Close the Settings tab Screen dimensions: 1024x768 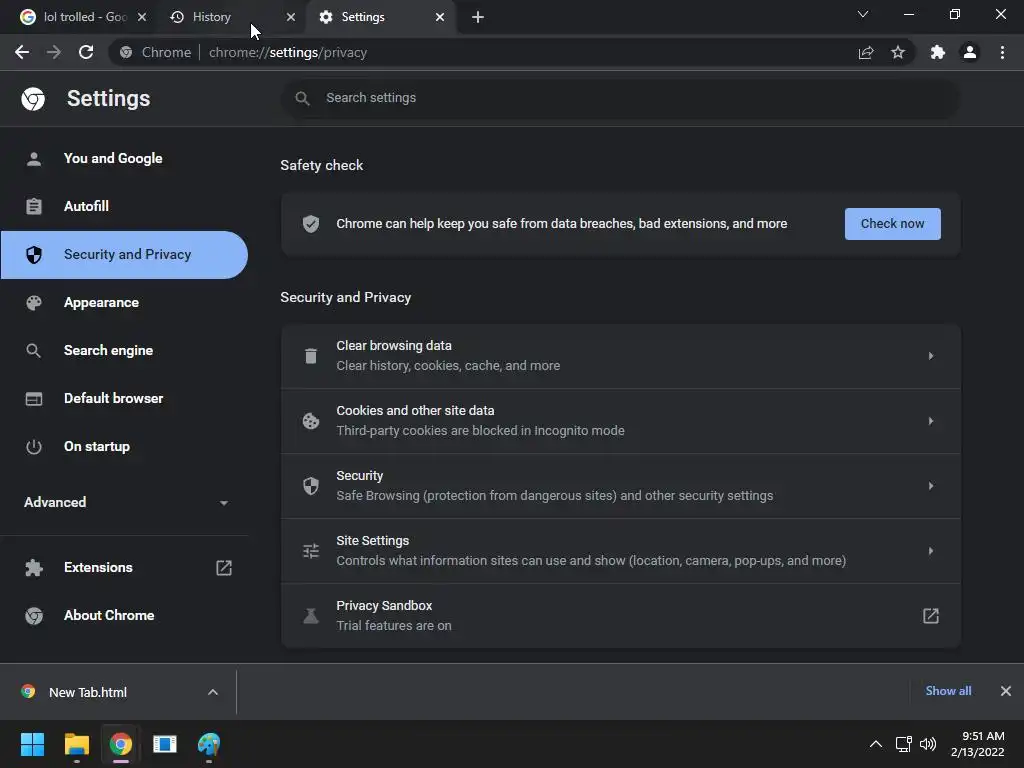(x=440, y=17)
